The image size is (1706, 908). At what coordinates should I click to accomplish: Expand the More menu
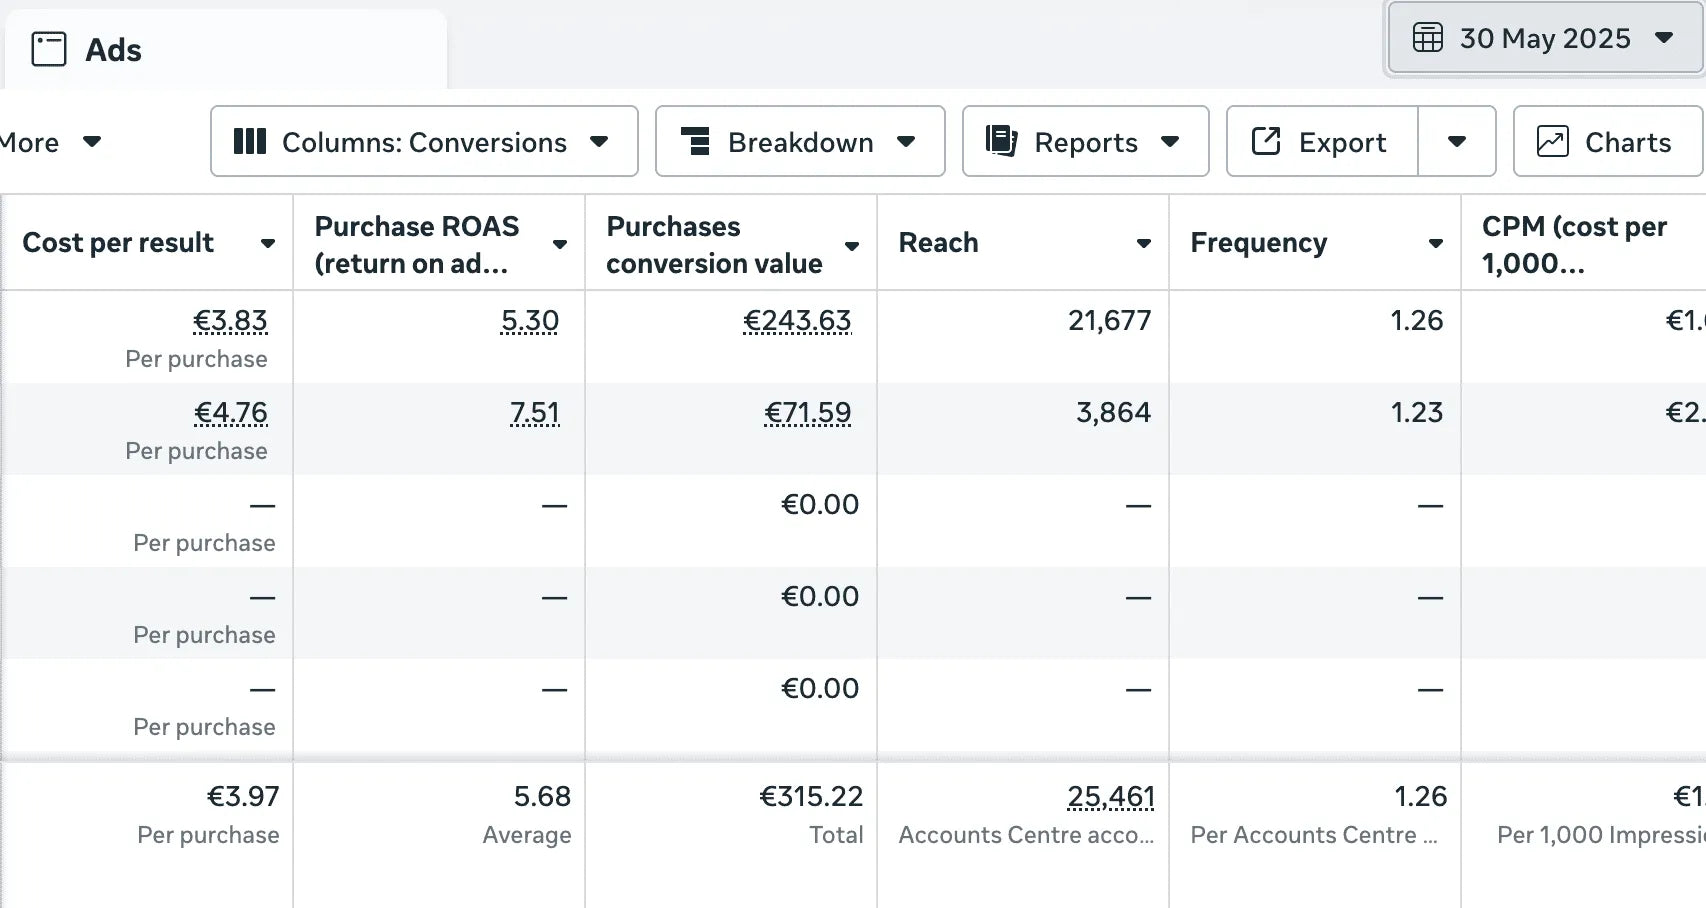pyautogui.click(x=50, y=142)
